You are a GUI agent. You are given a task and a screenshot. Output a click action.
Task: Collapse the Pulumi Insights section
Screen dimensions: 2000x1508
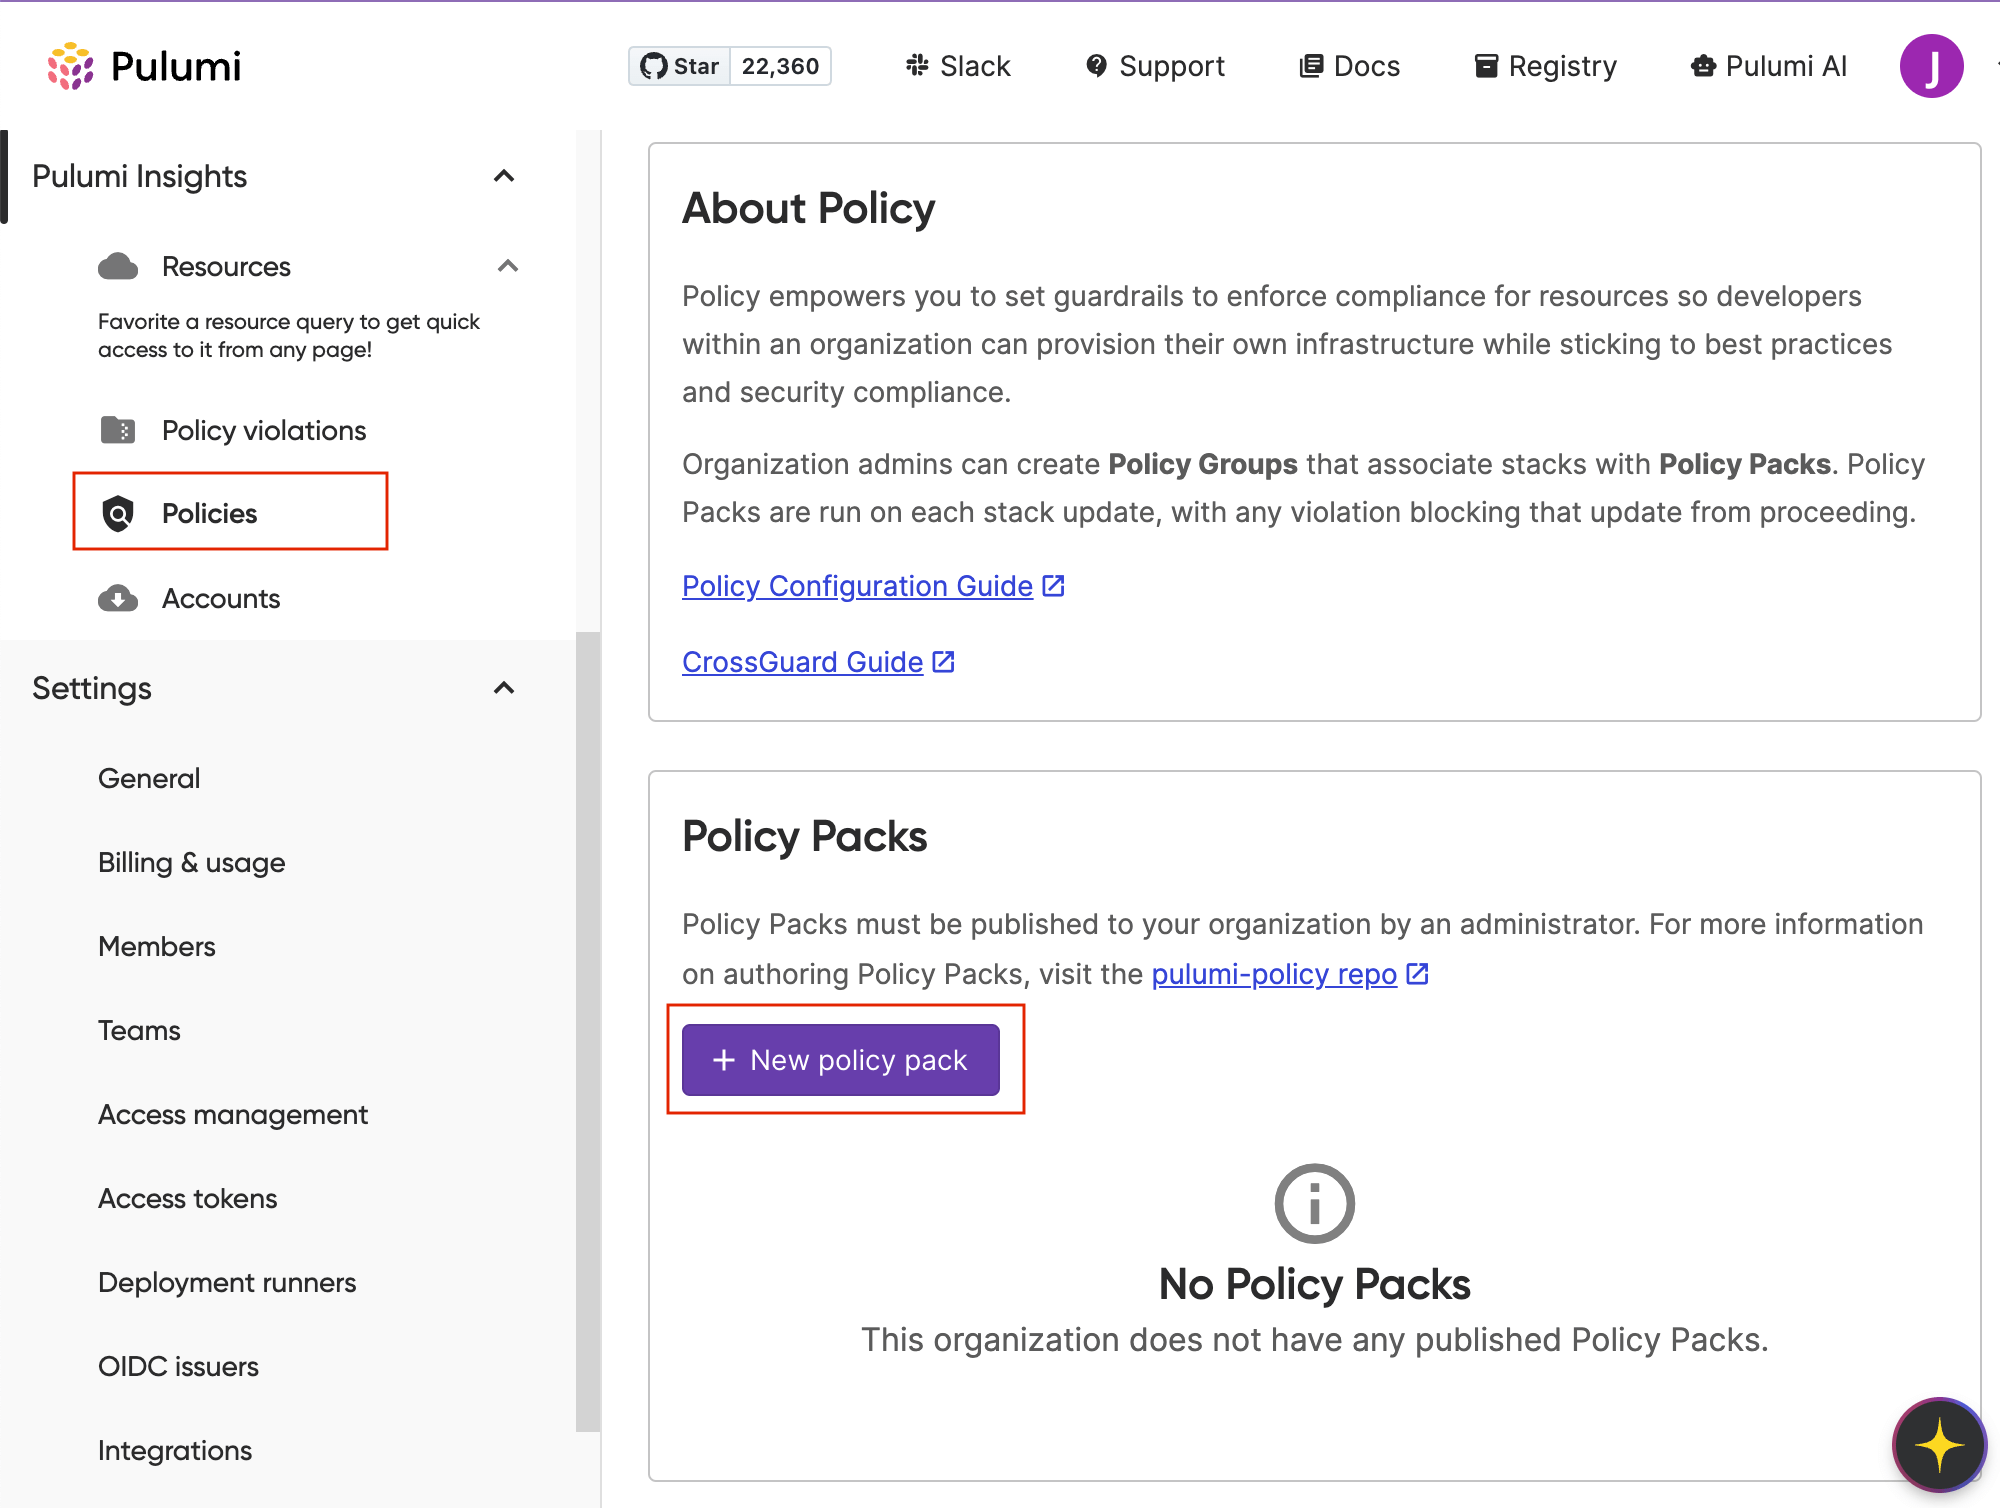click(x=504, y=176)
